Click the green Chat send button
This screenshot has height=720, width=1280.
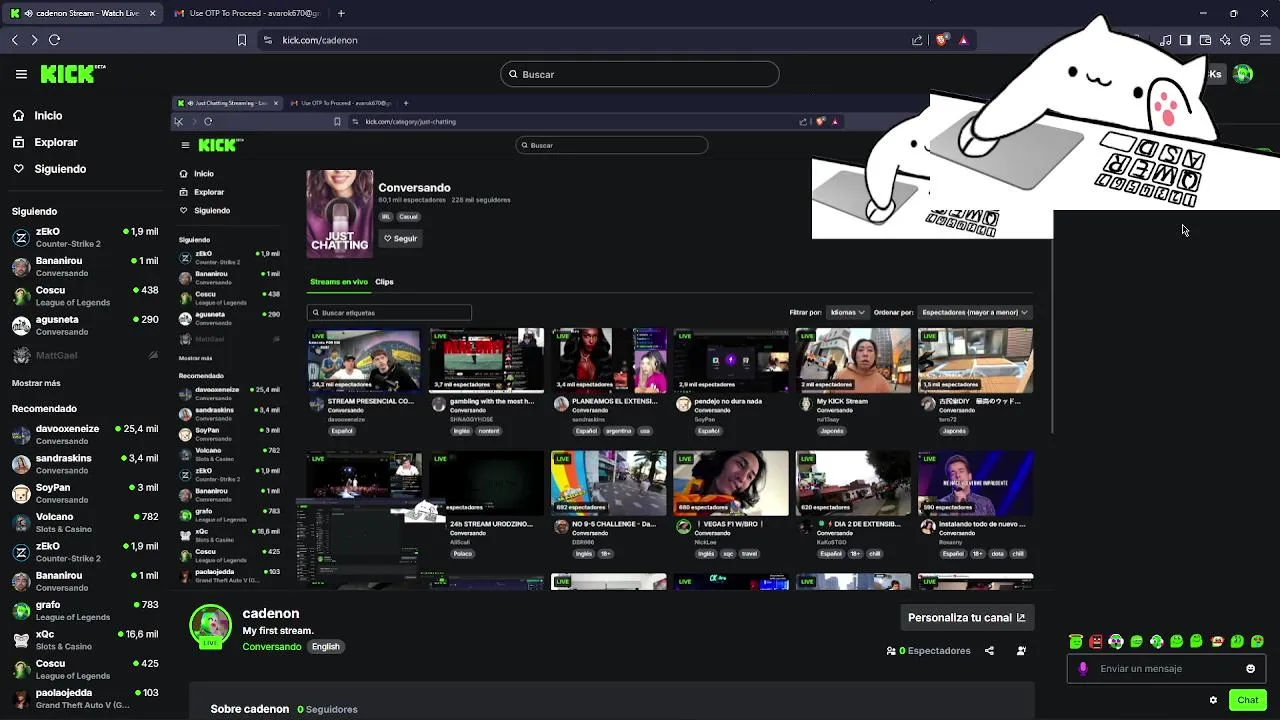click(x=1248, y=700)
